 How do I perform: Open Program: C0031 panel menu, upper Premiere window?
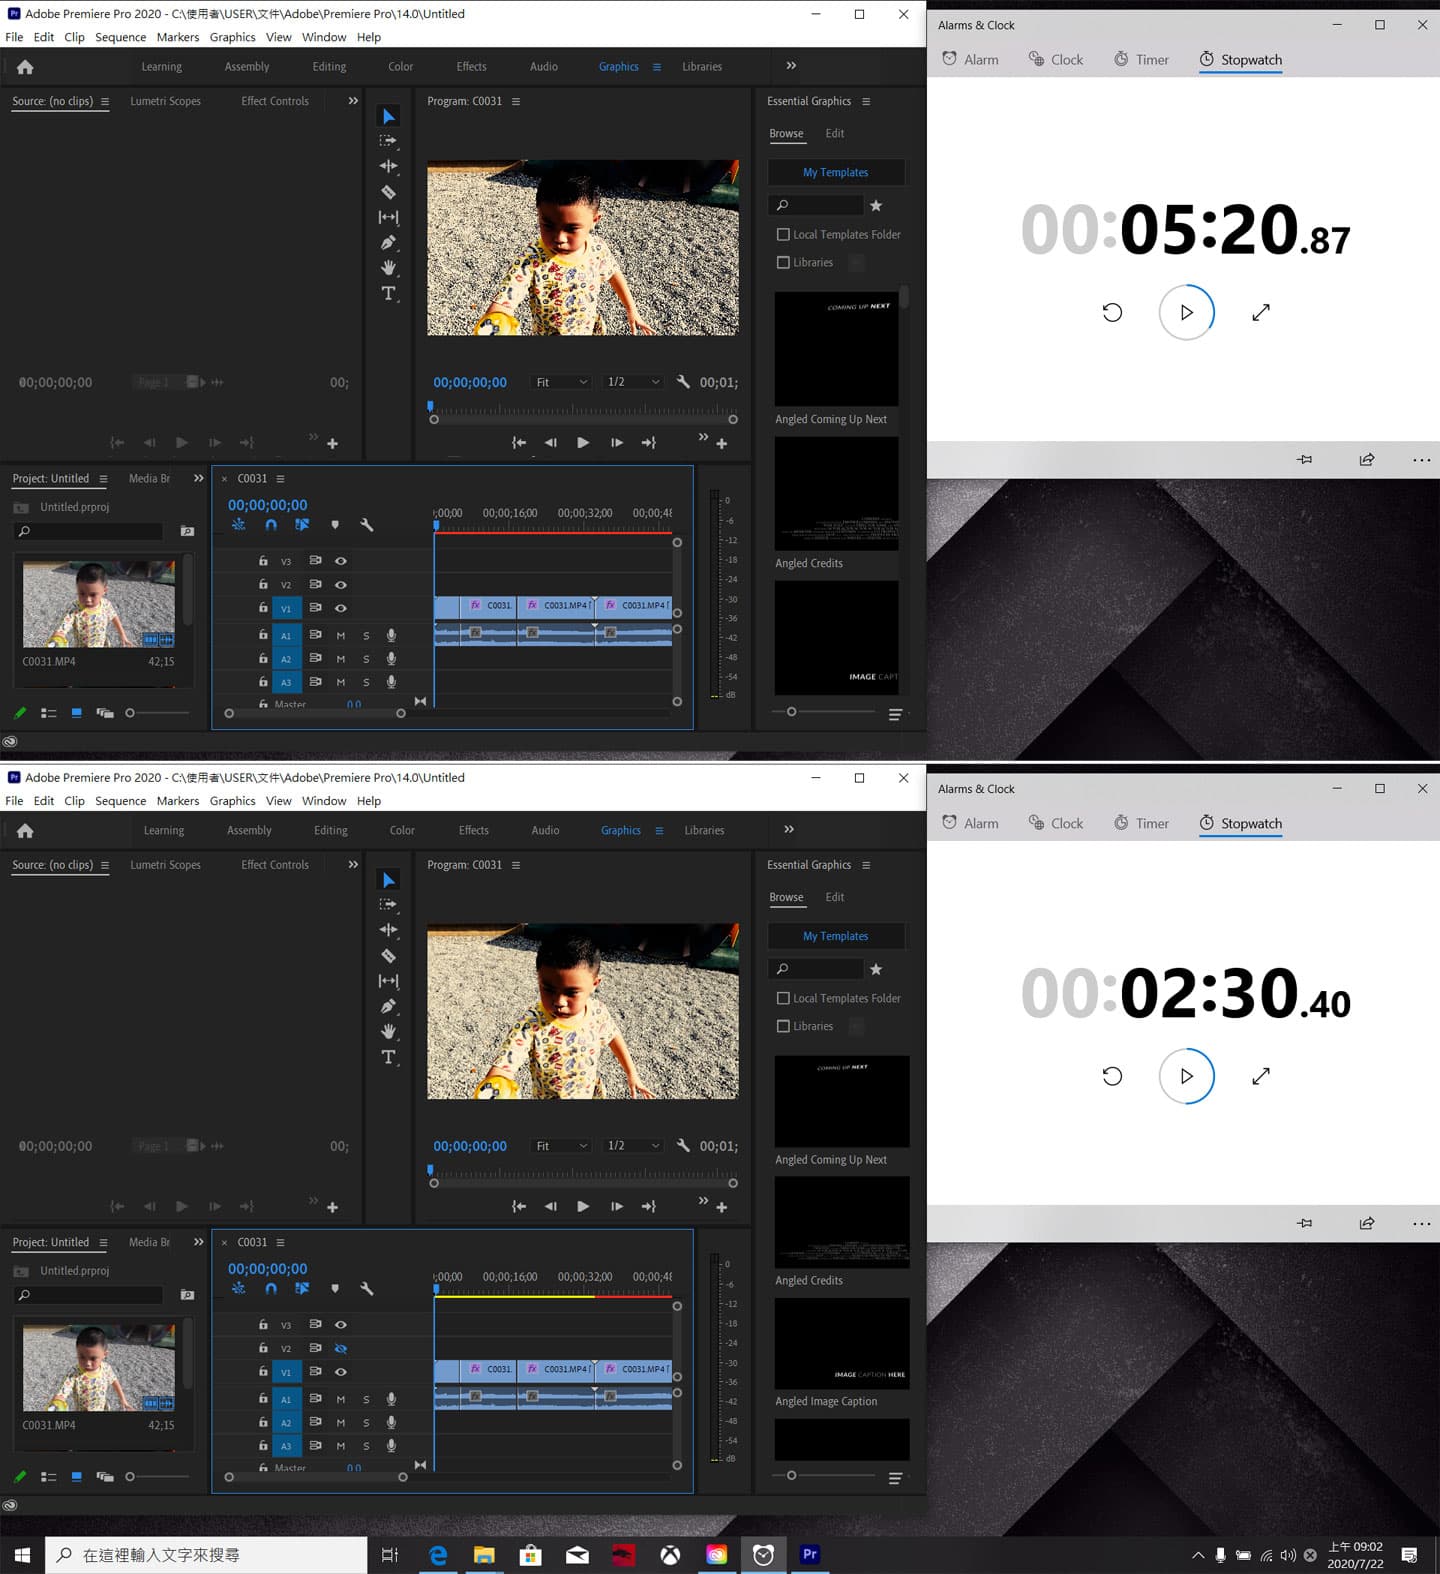pyautogui.click(x=516, y=101)
